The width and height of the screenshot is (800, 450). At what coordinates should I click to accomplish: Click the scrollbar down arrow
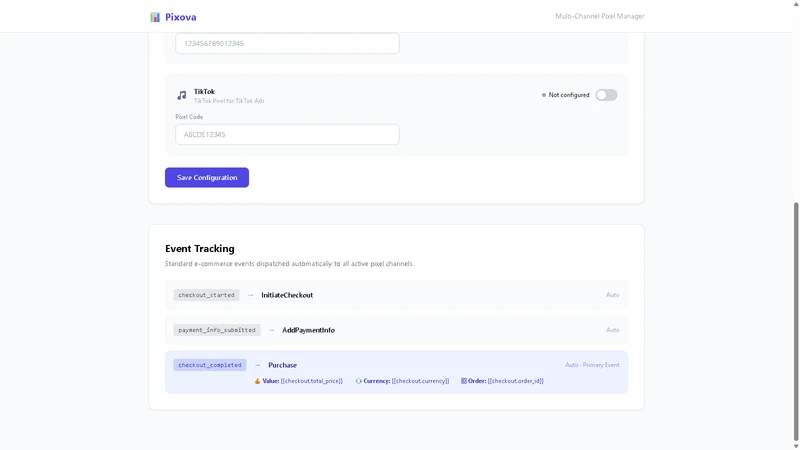(796, 446)
